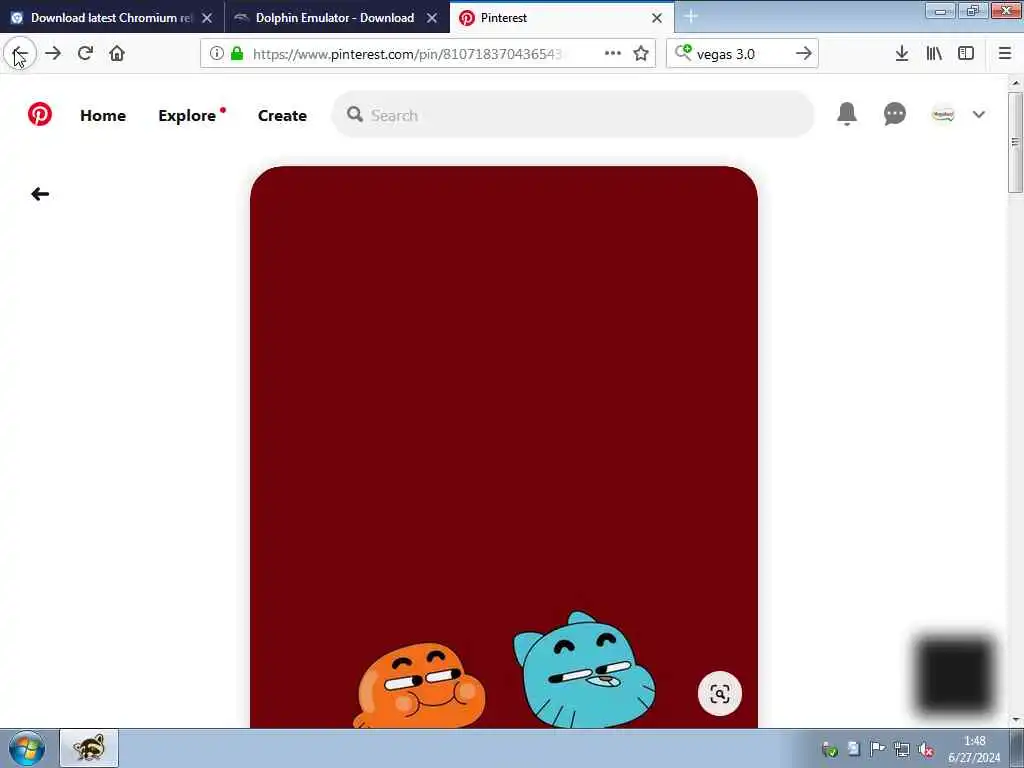Open Pinterest messages chat bubble
Viewport: 1024px width, 768px height.
coord(894,114)
